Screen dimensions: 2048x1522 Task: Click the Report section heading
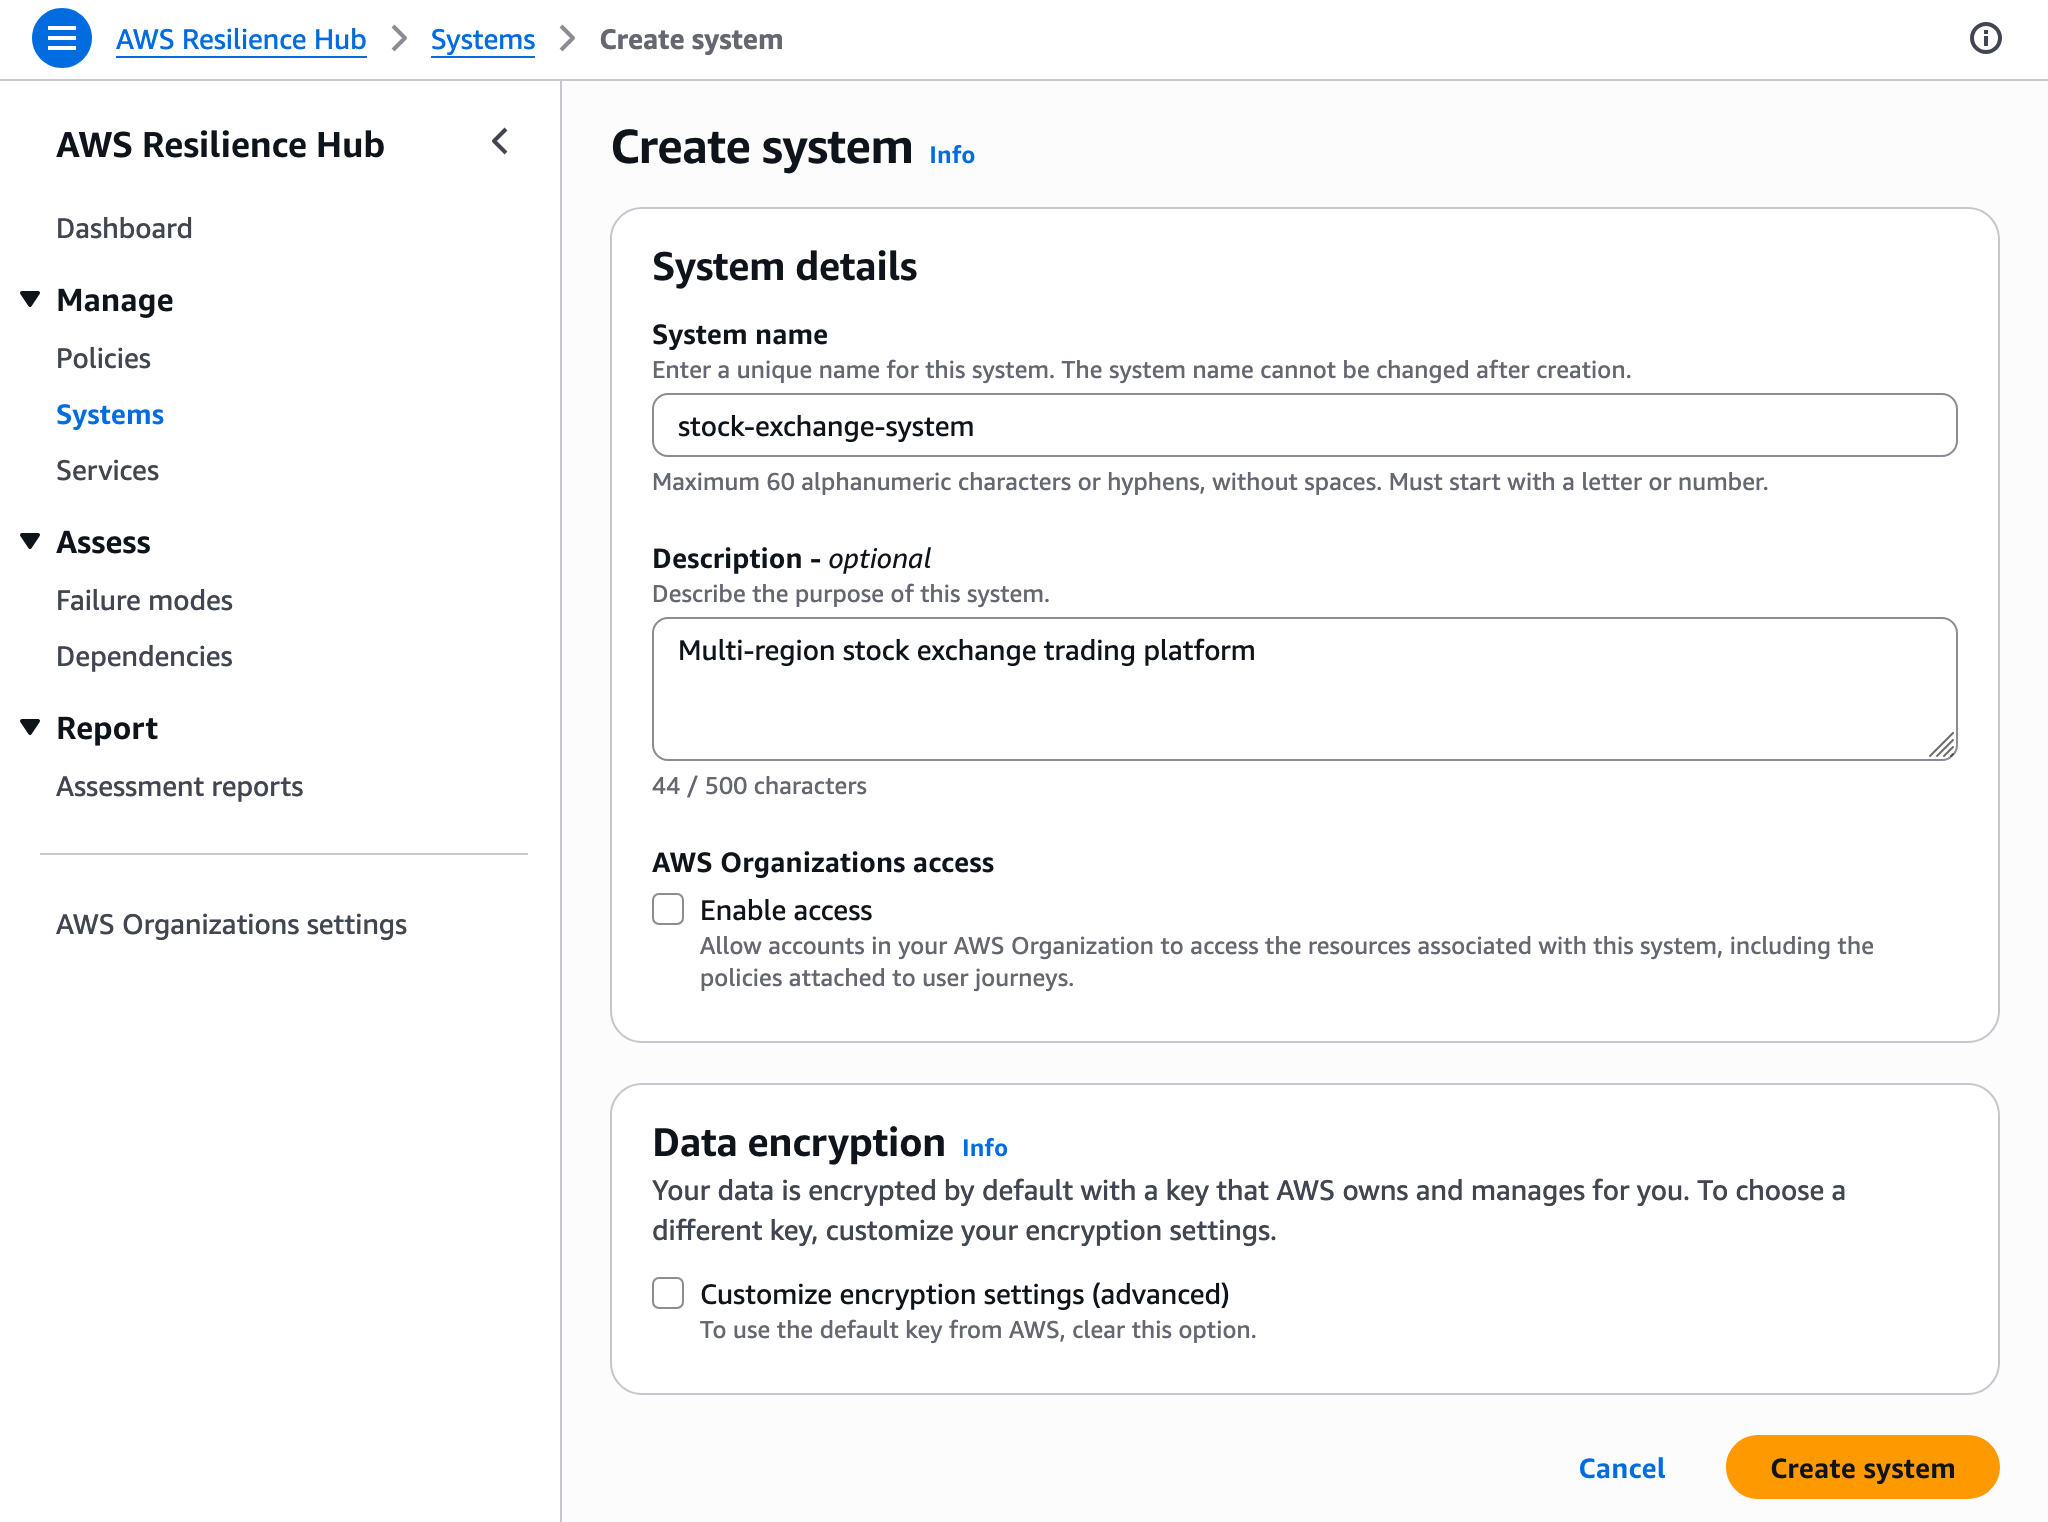click(x=107, y=728)
